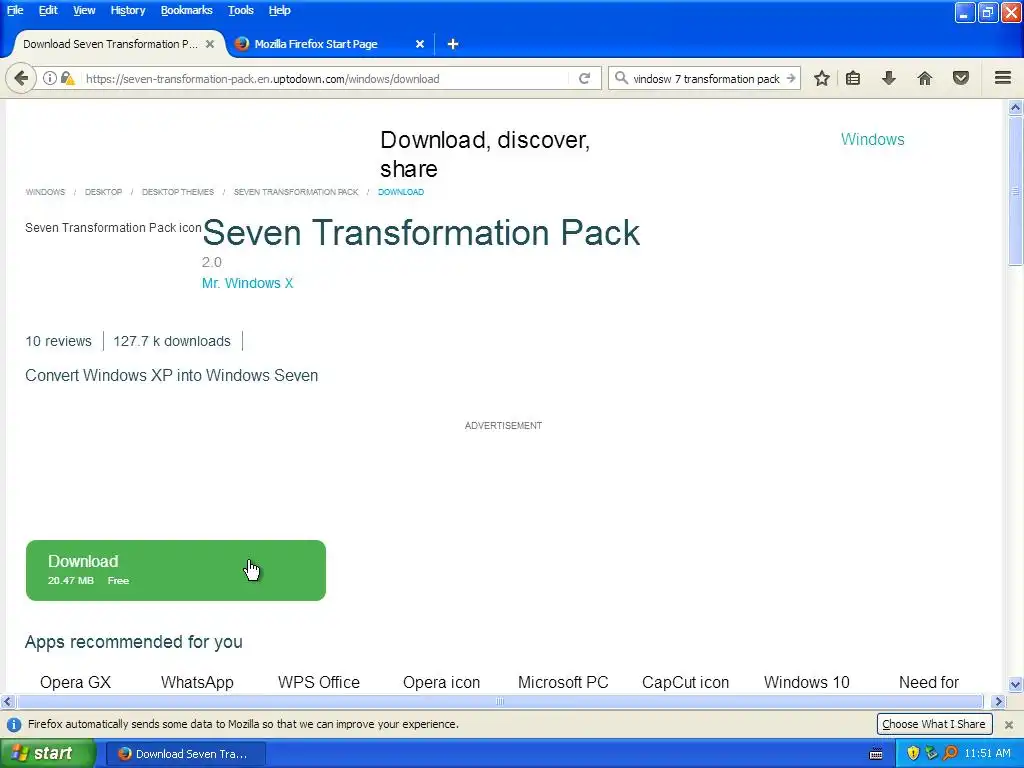1024x768 pixels.
Task: Open the Help menu
Action: (280, 10)
